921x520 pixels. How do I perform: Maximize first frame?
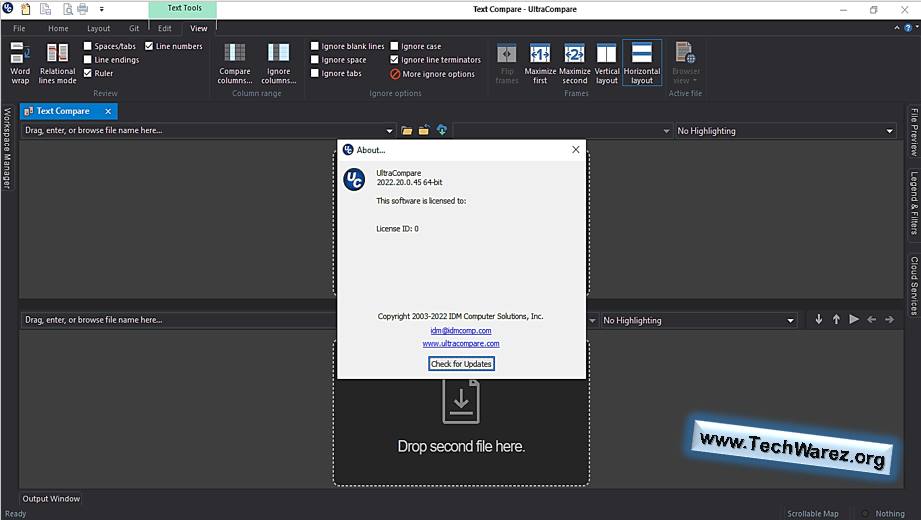540,63
